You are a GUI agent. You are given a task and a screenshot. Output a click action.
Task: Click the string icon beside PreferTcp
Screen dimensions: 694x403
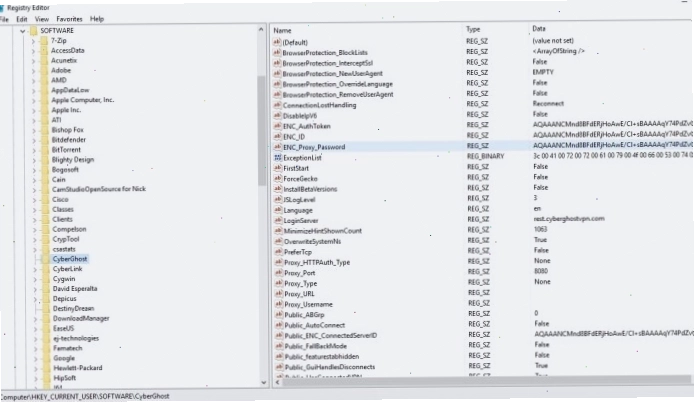coord(278,252)
